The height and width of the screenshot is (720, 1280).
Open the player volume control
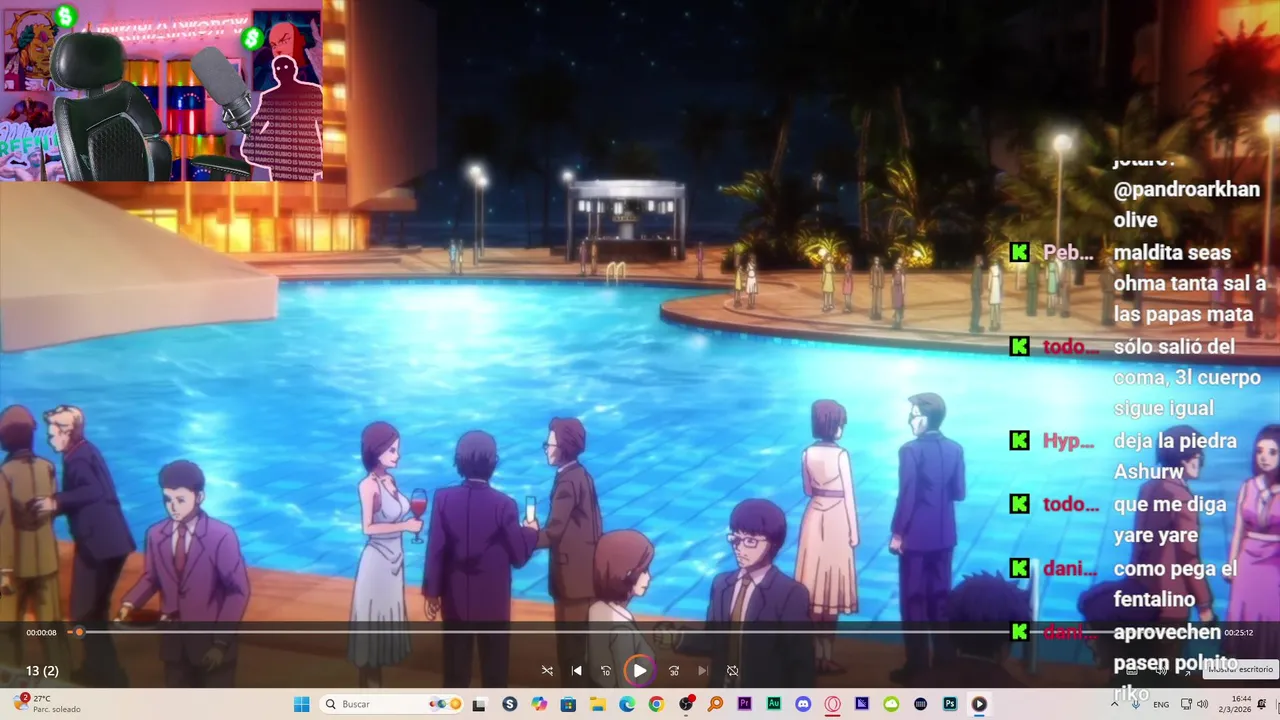coord(1161,671)
